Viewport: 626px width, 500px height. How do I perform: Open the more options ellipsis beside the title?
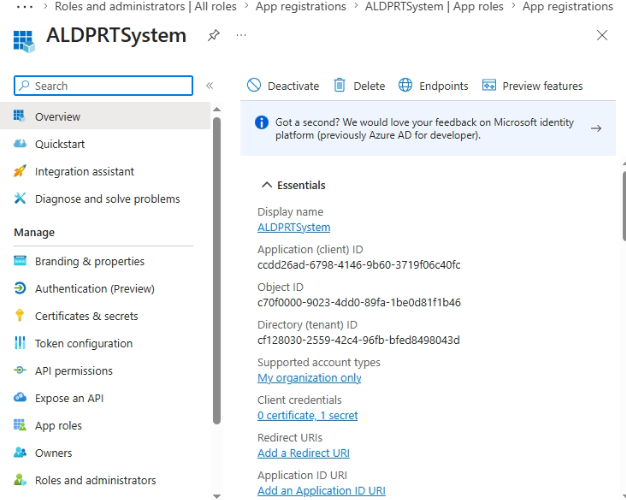click(241, 35)
